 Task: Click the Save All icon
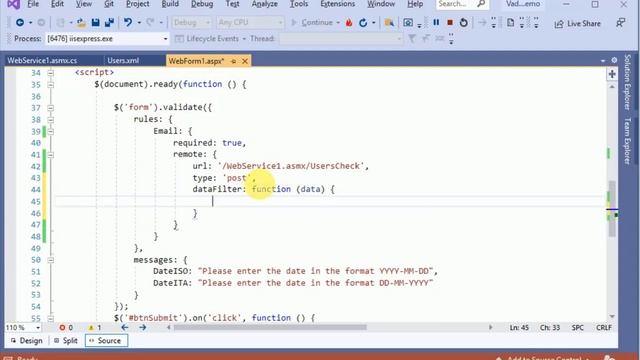tap(109, 23)
